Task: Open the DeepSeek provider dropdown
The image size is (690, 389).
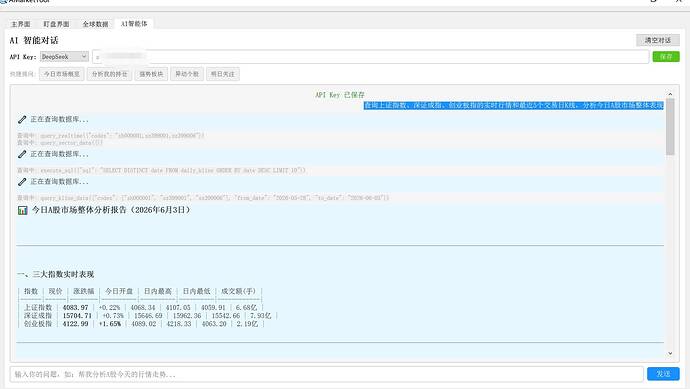Action: click(x=64, y=57)
